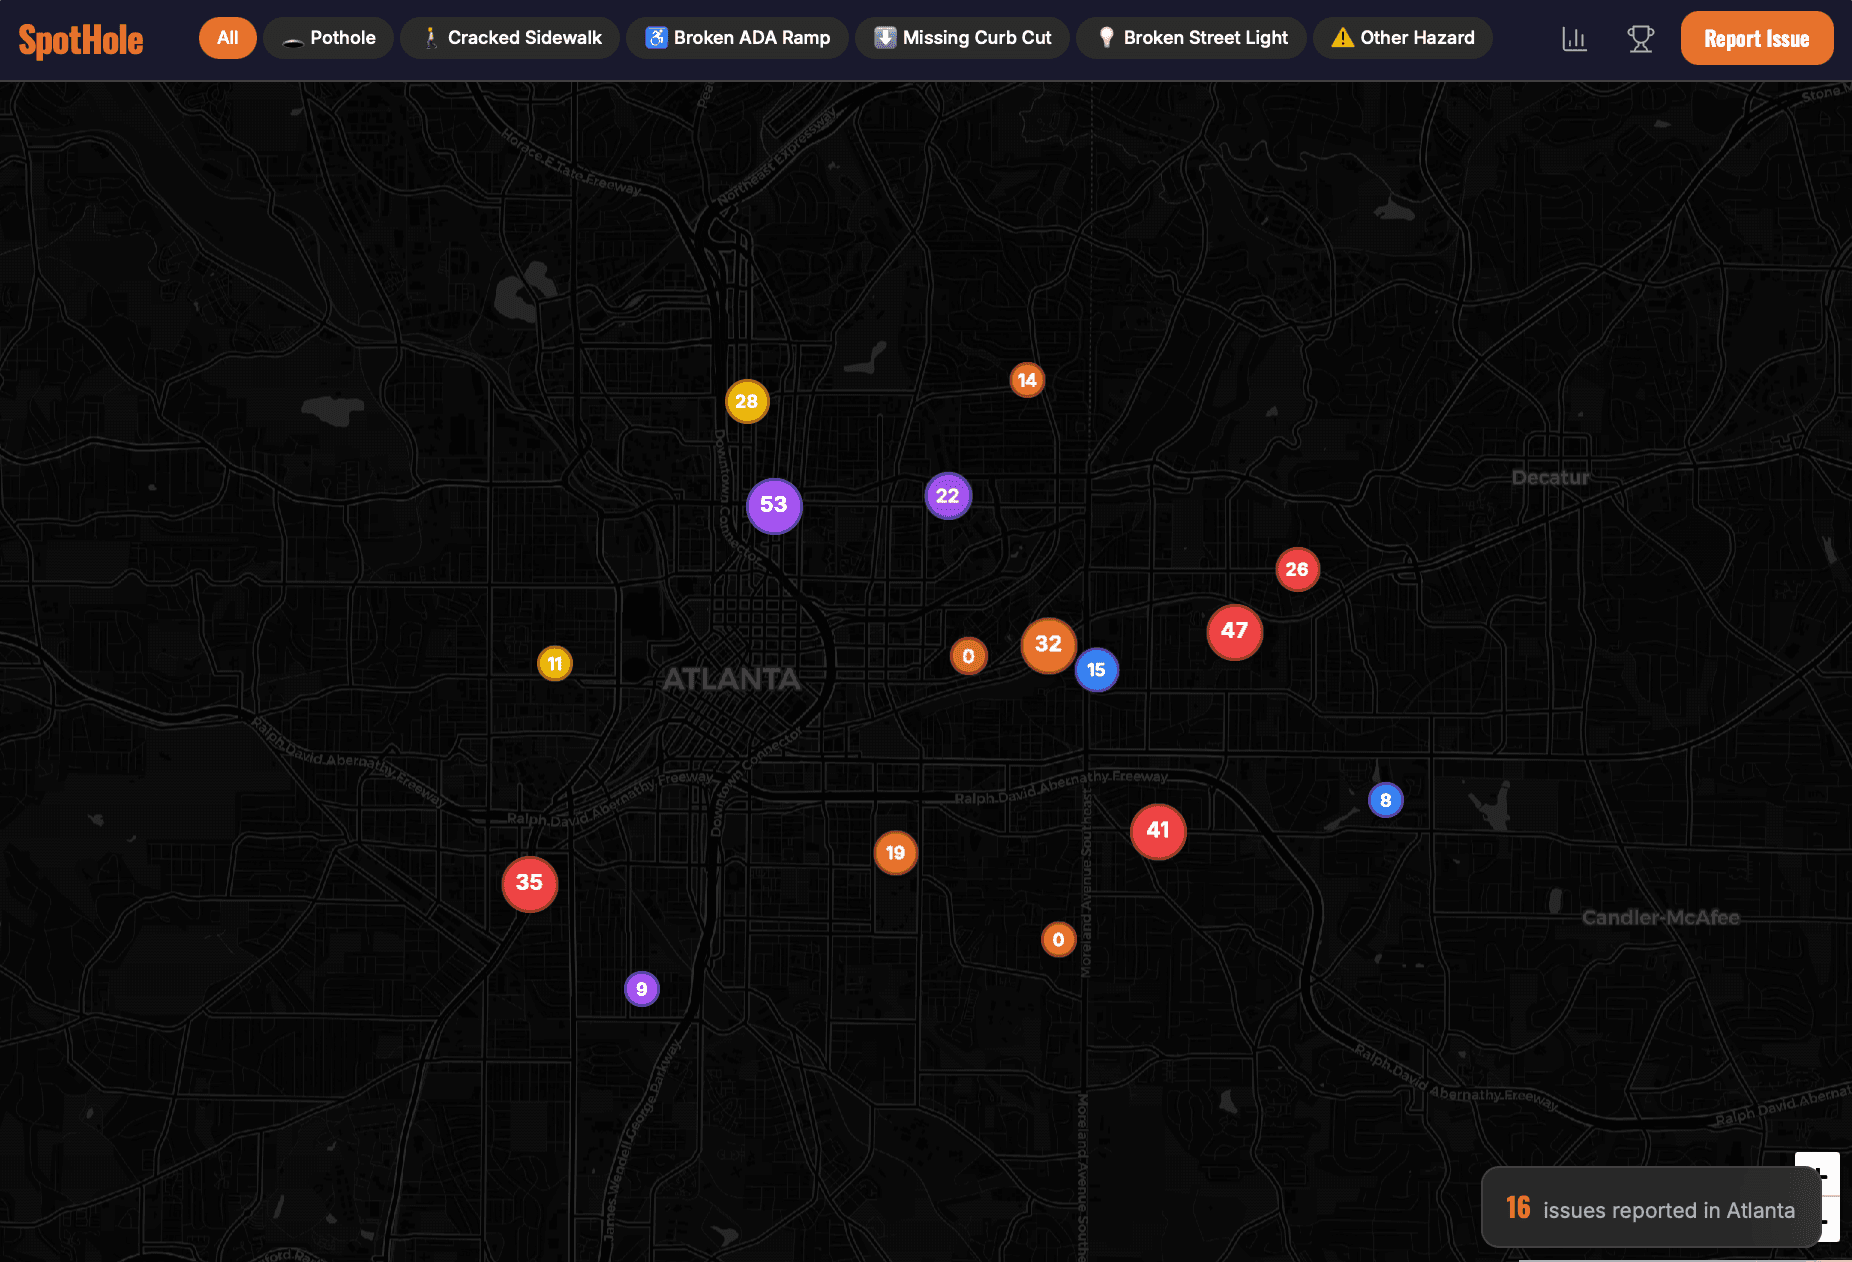Click the pothole icon on the Pothole chip

coord(290,38)
